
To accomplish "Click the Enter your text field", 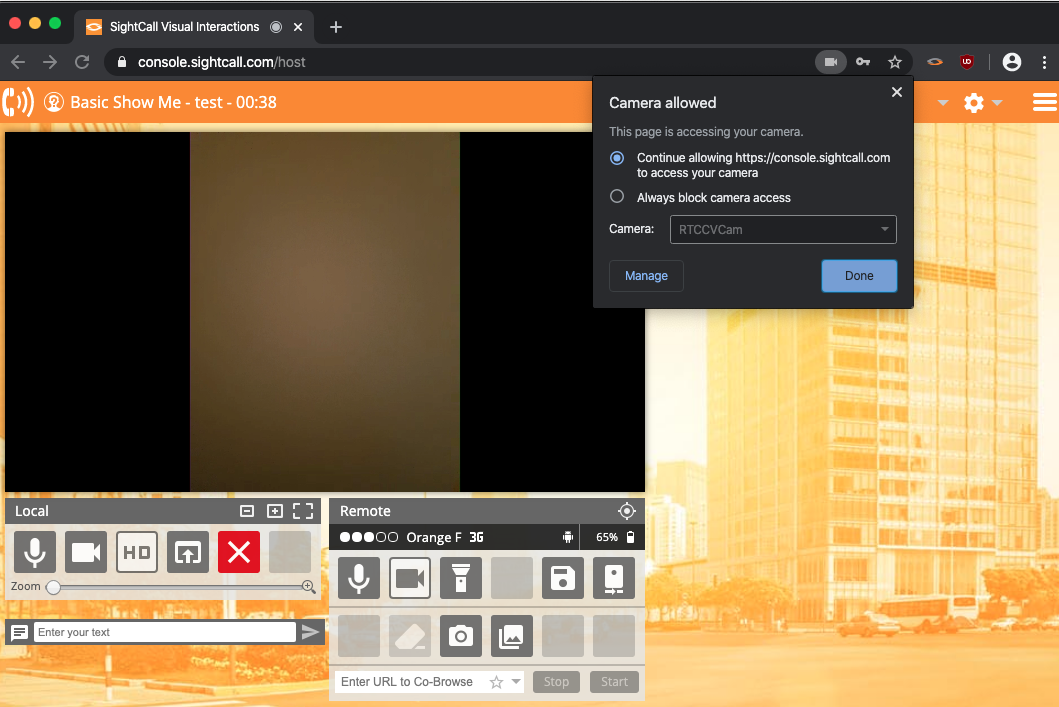I will click(x=165, y=632).
